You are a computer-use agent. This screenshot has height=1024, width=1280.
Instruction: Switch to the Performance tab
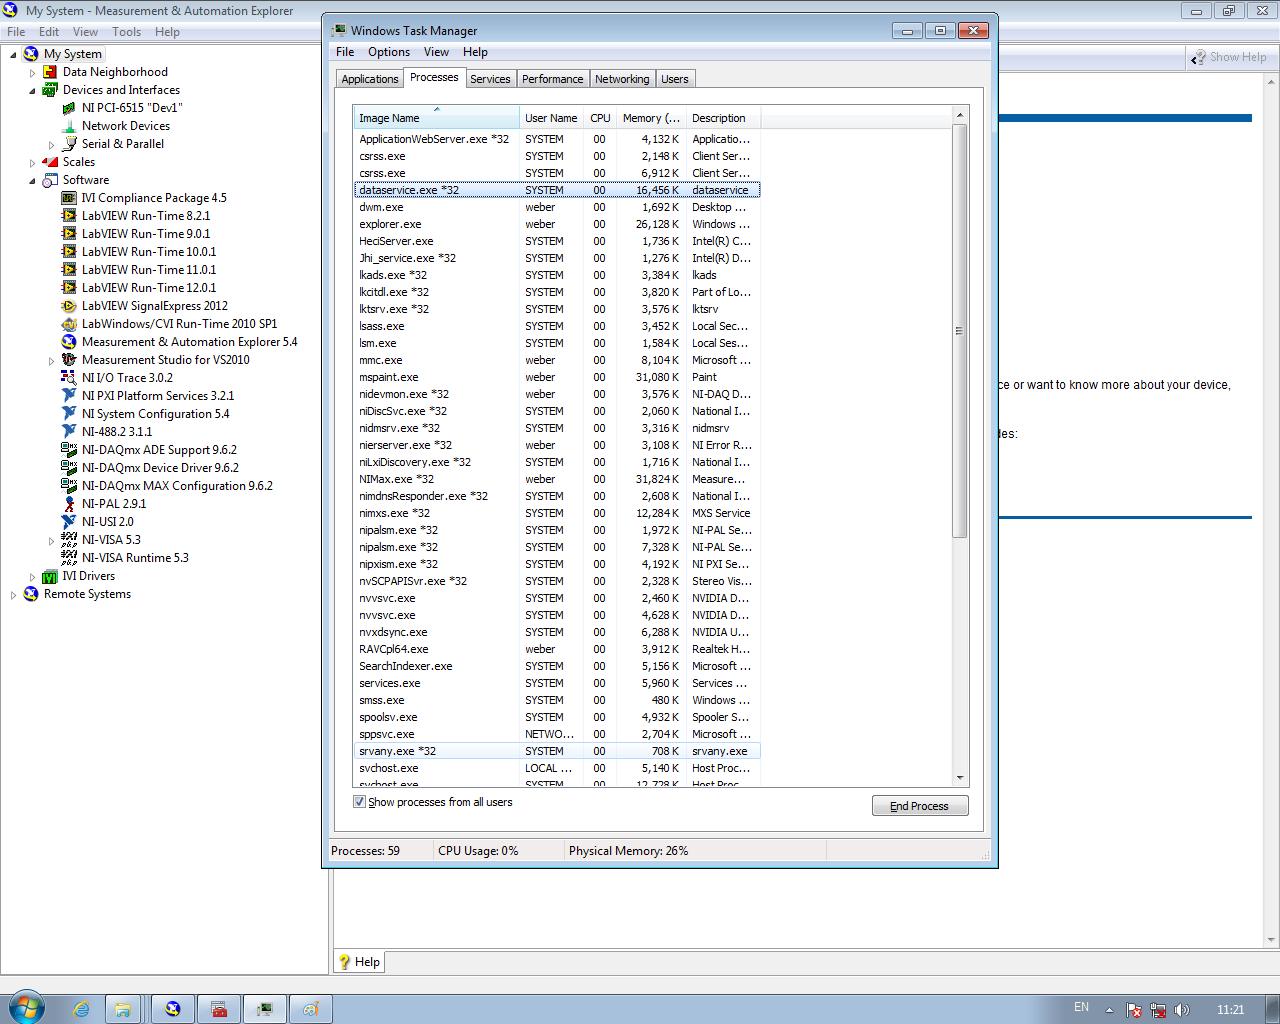tap(552, 79)
